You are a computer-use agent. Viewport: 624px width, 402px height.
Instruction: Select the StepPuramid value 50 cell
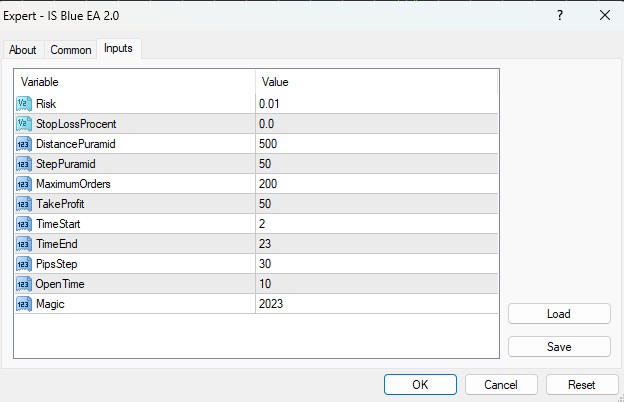(376, 164)
